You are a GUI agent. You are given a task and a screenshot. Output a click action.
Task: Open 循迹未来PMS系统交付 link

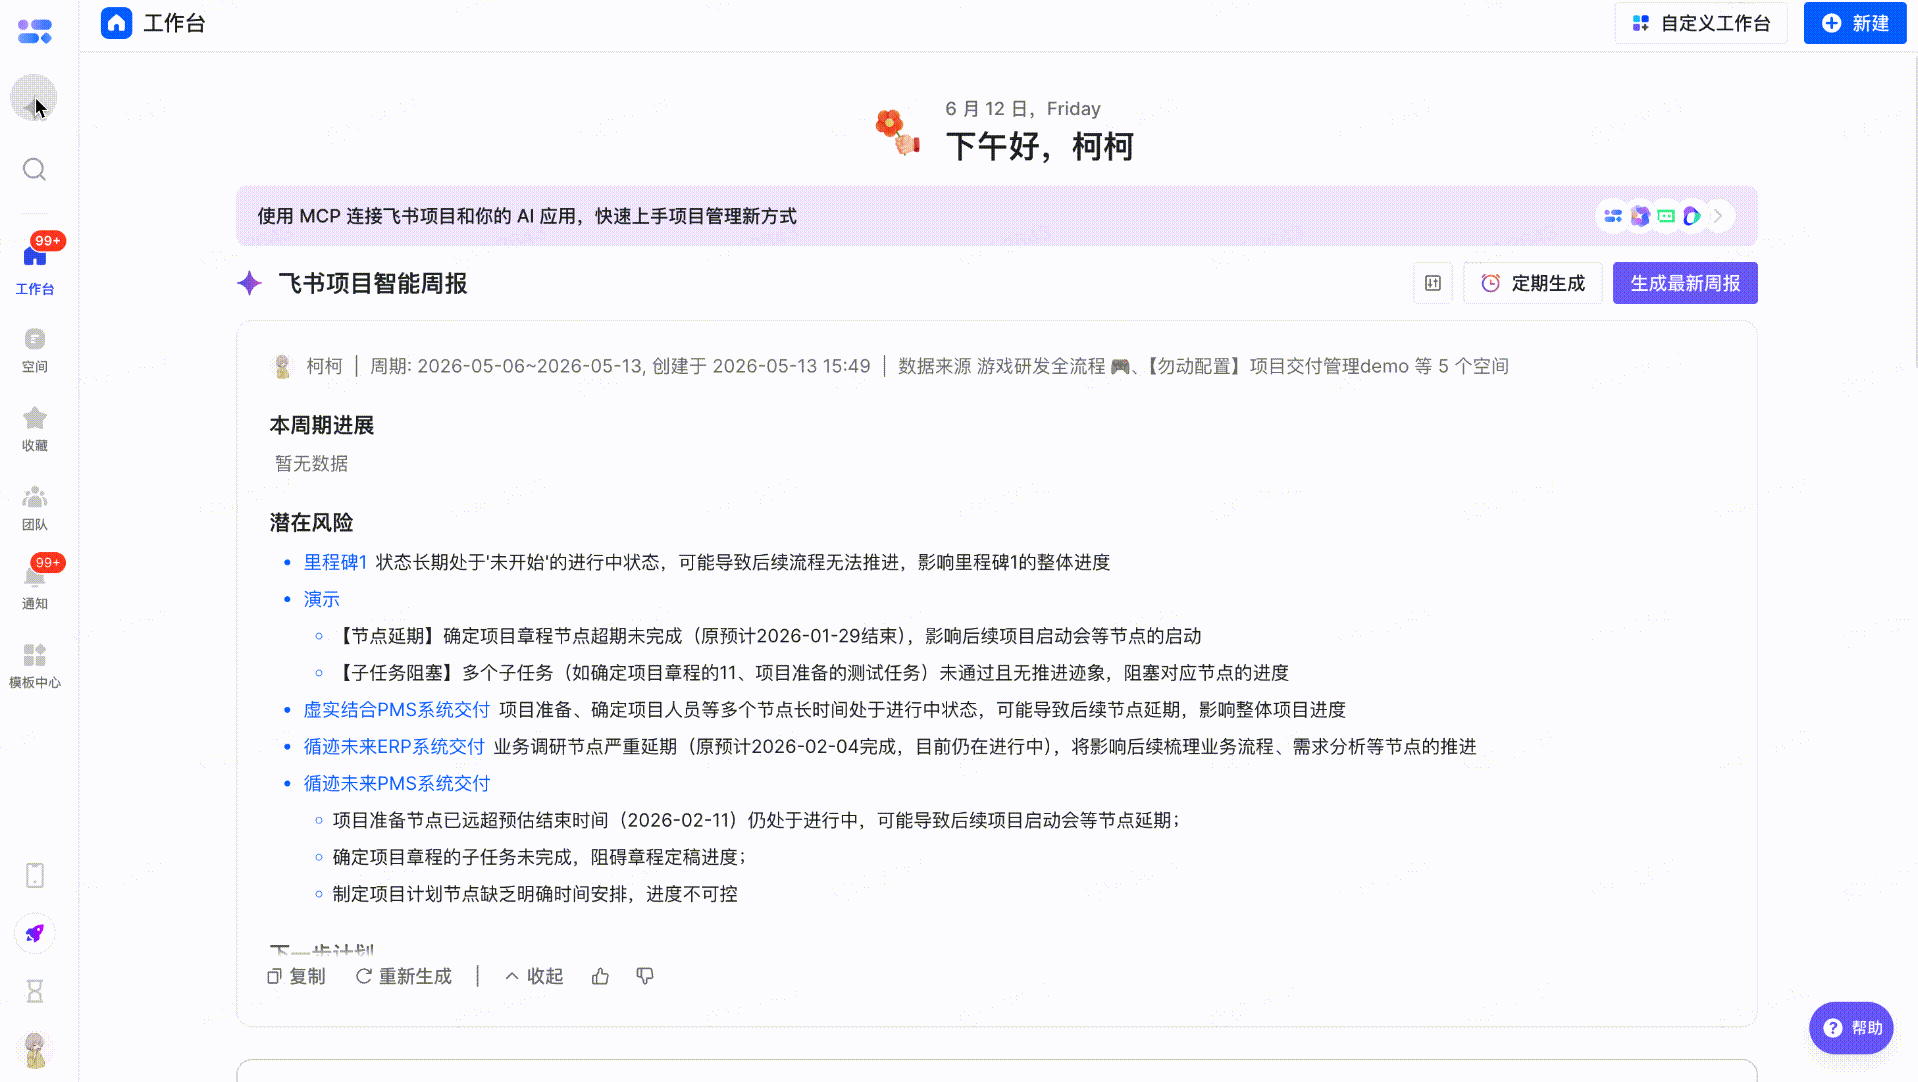(x=397, y=783)
